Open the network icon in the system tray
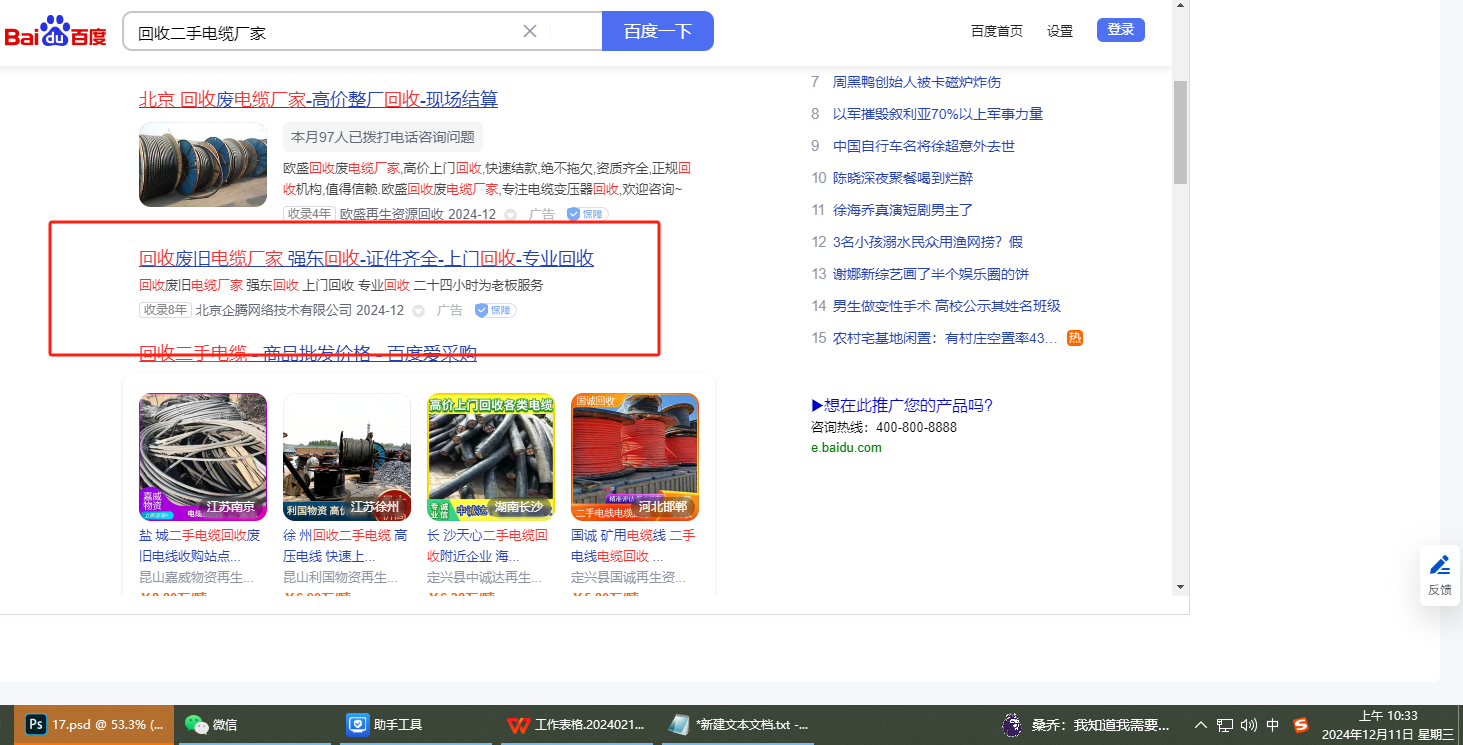Screen dimensions: 1463x745 1225,725
